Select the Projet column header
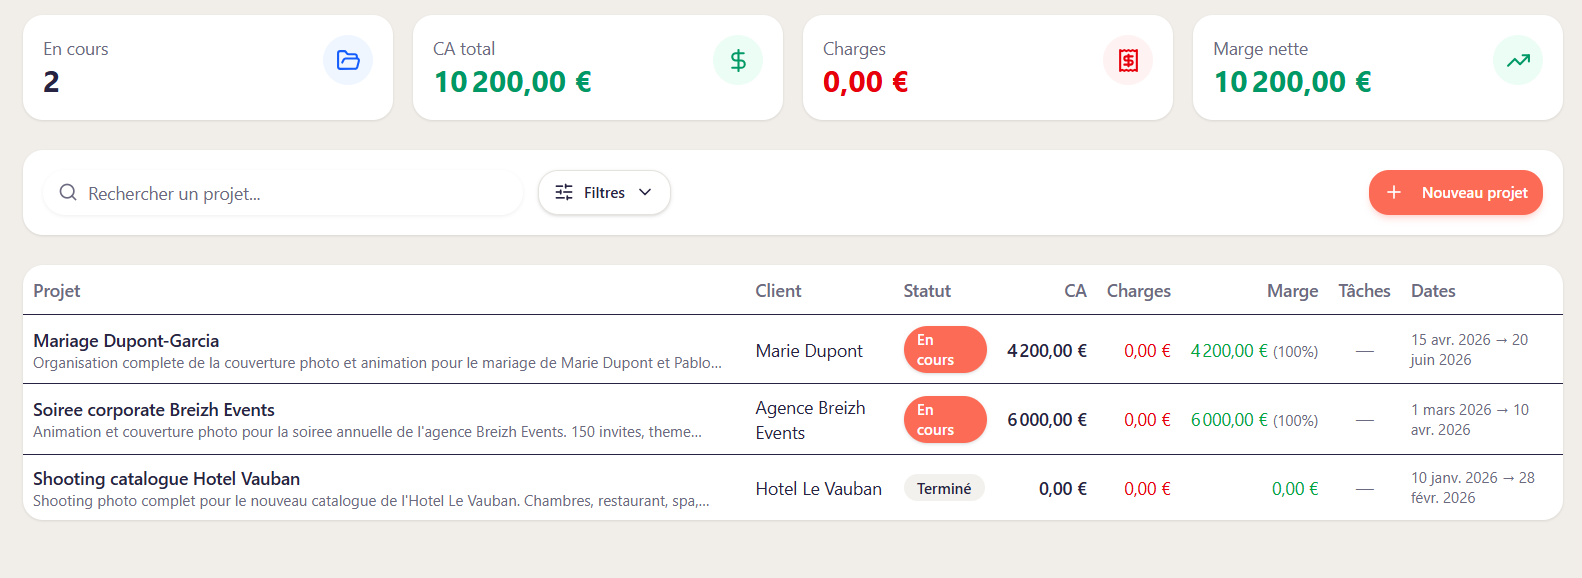Viewport: 1582px width, 578px height. (57, 290)
